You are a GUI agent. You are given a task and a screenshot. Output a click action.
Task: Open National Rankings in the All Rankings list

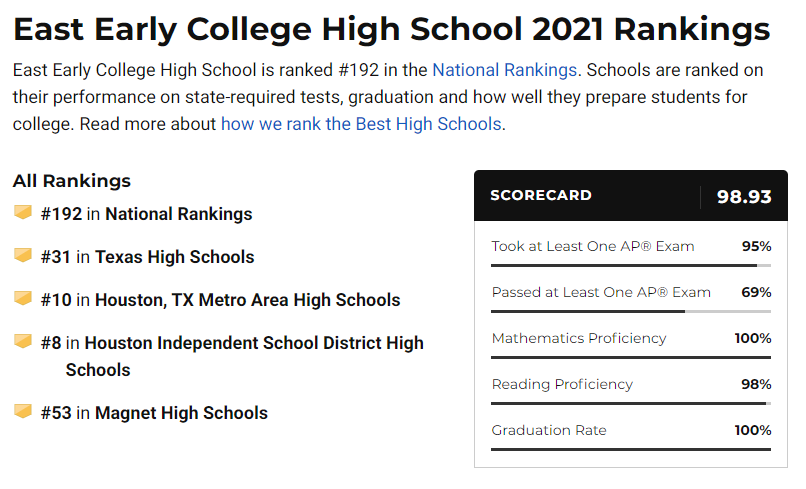pos(178,214)
